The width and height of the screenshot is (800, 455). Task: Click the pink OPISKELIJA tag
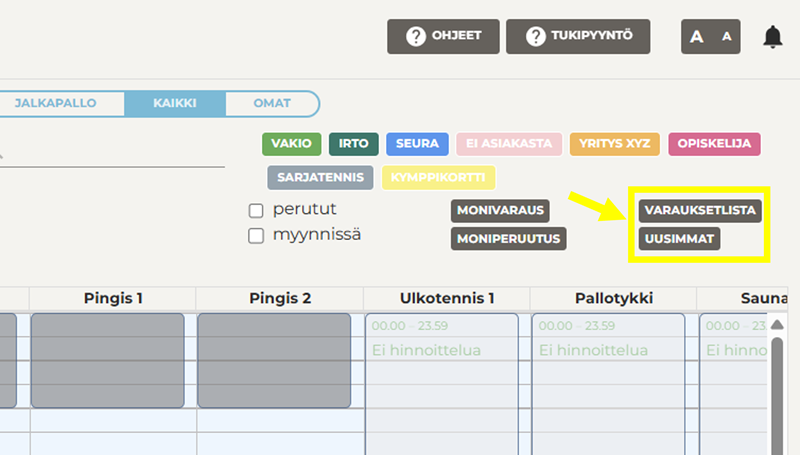[x=714, y=144]
